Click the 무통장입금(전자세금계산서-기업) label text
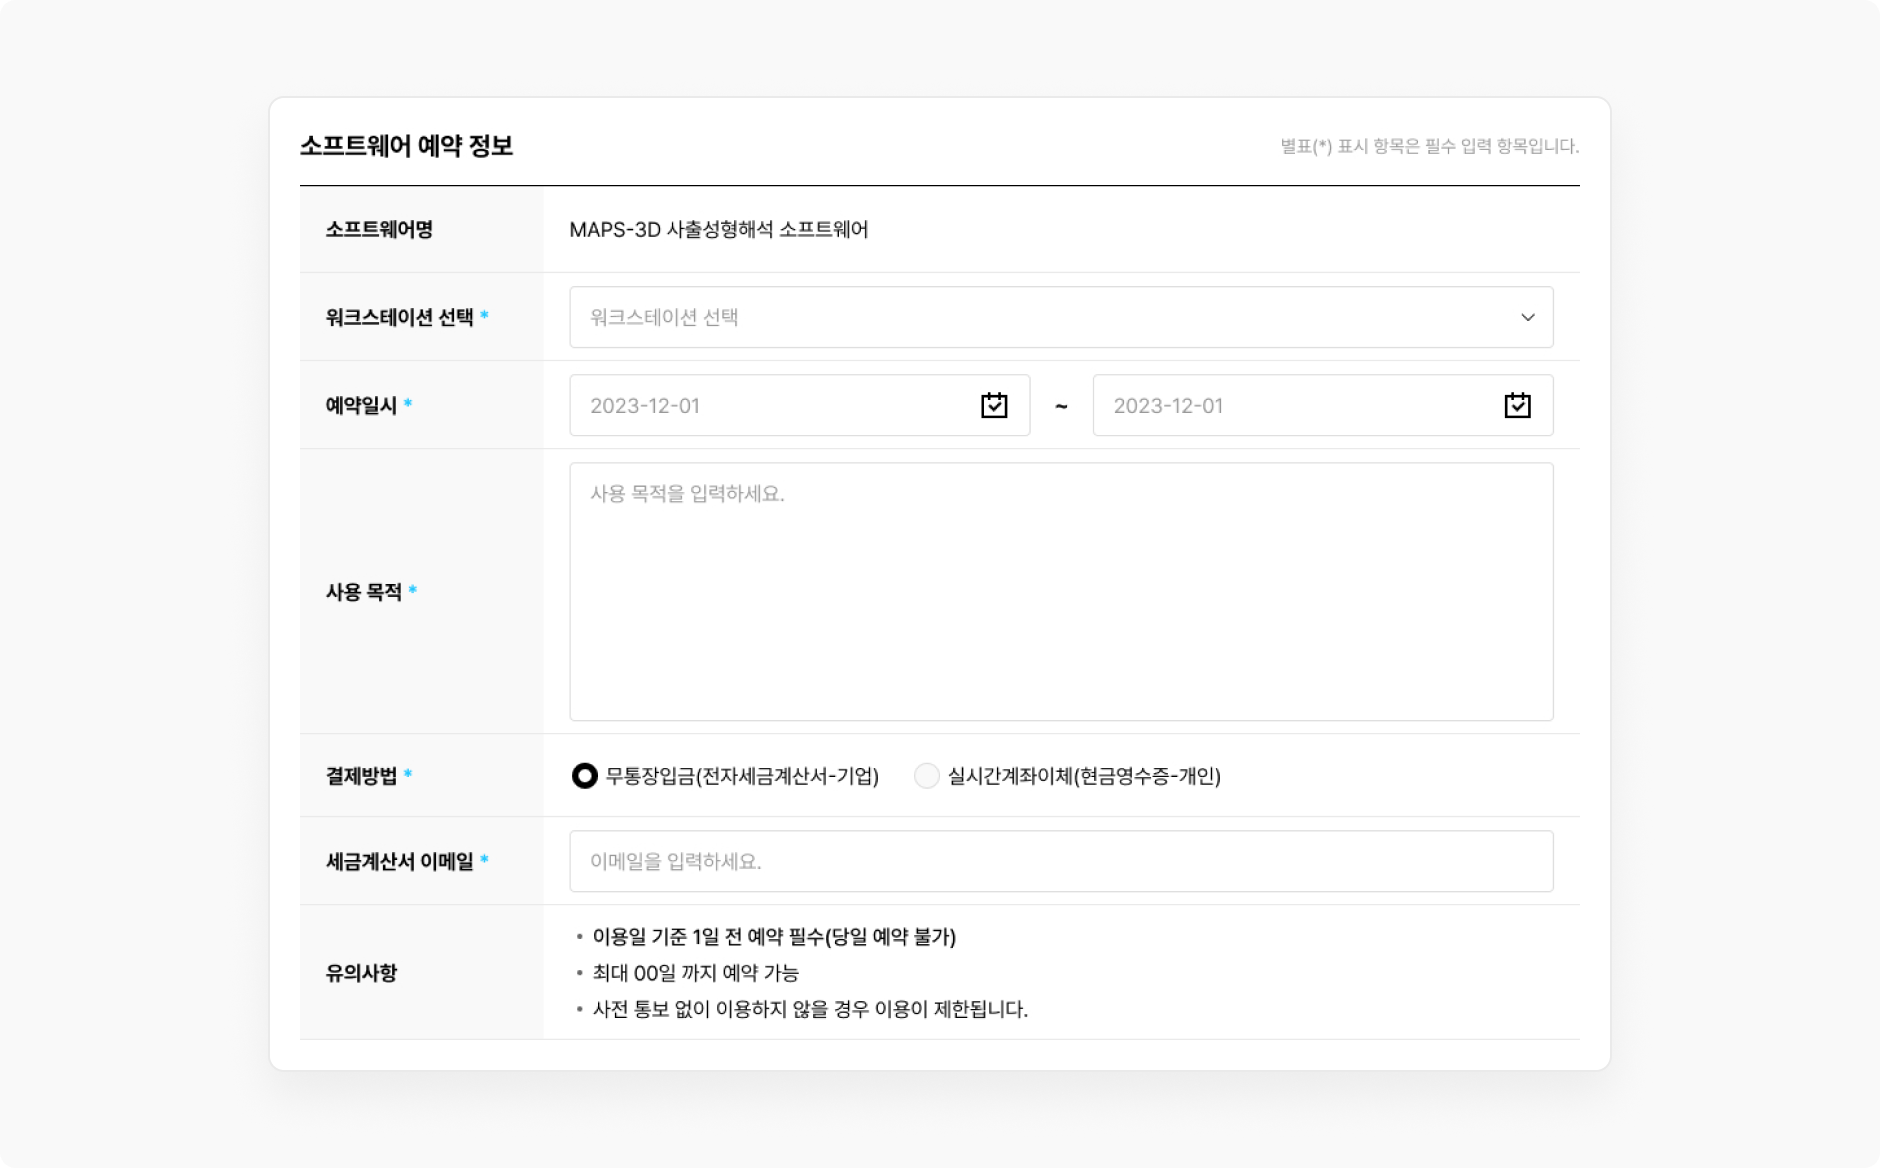The image size is (1880, 1168). (x=742, y=776)
